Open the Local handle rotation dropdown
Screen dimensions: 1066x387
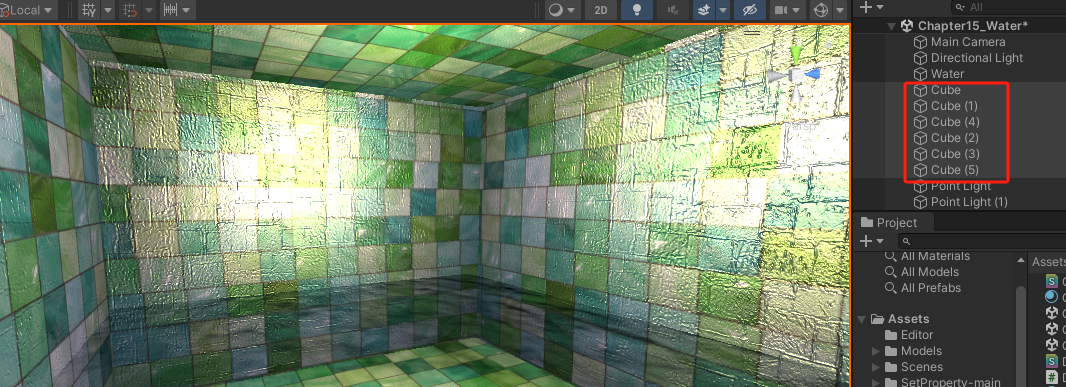pos(29,10)
